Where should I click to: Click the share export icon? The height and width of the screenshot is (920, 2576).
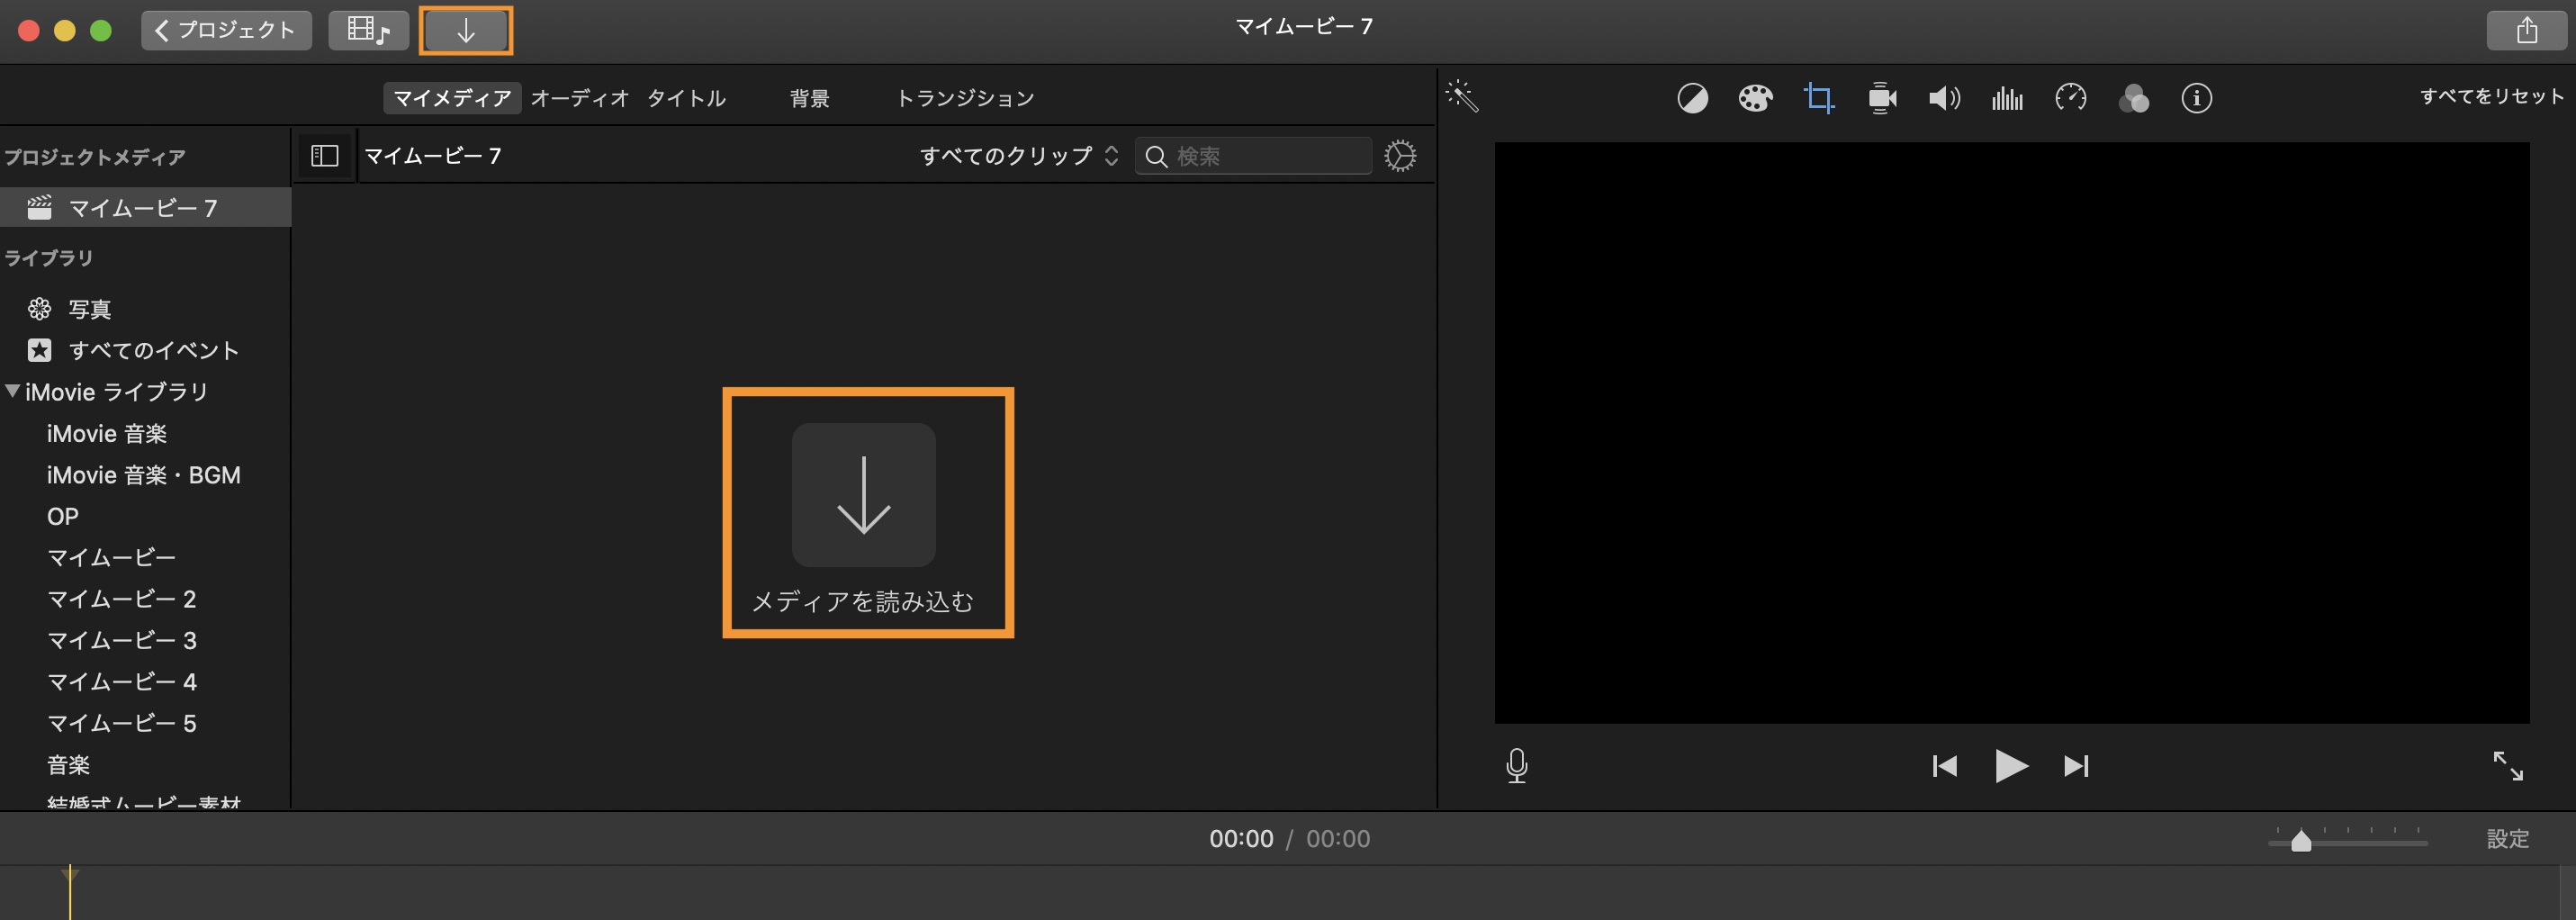2526,30
